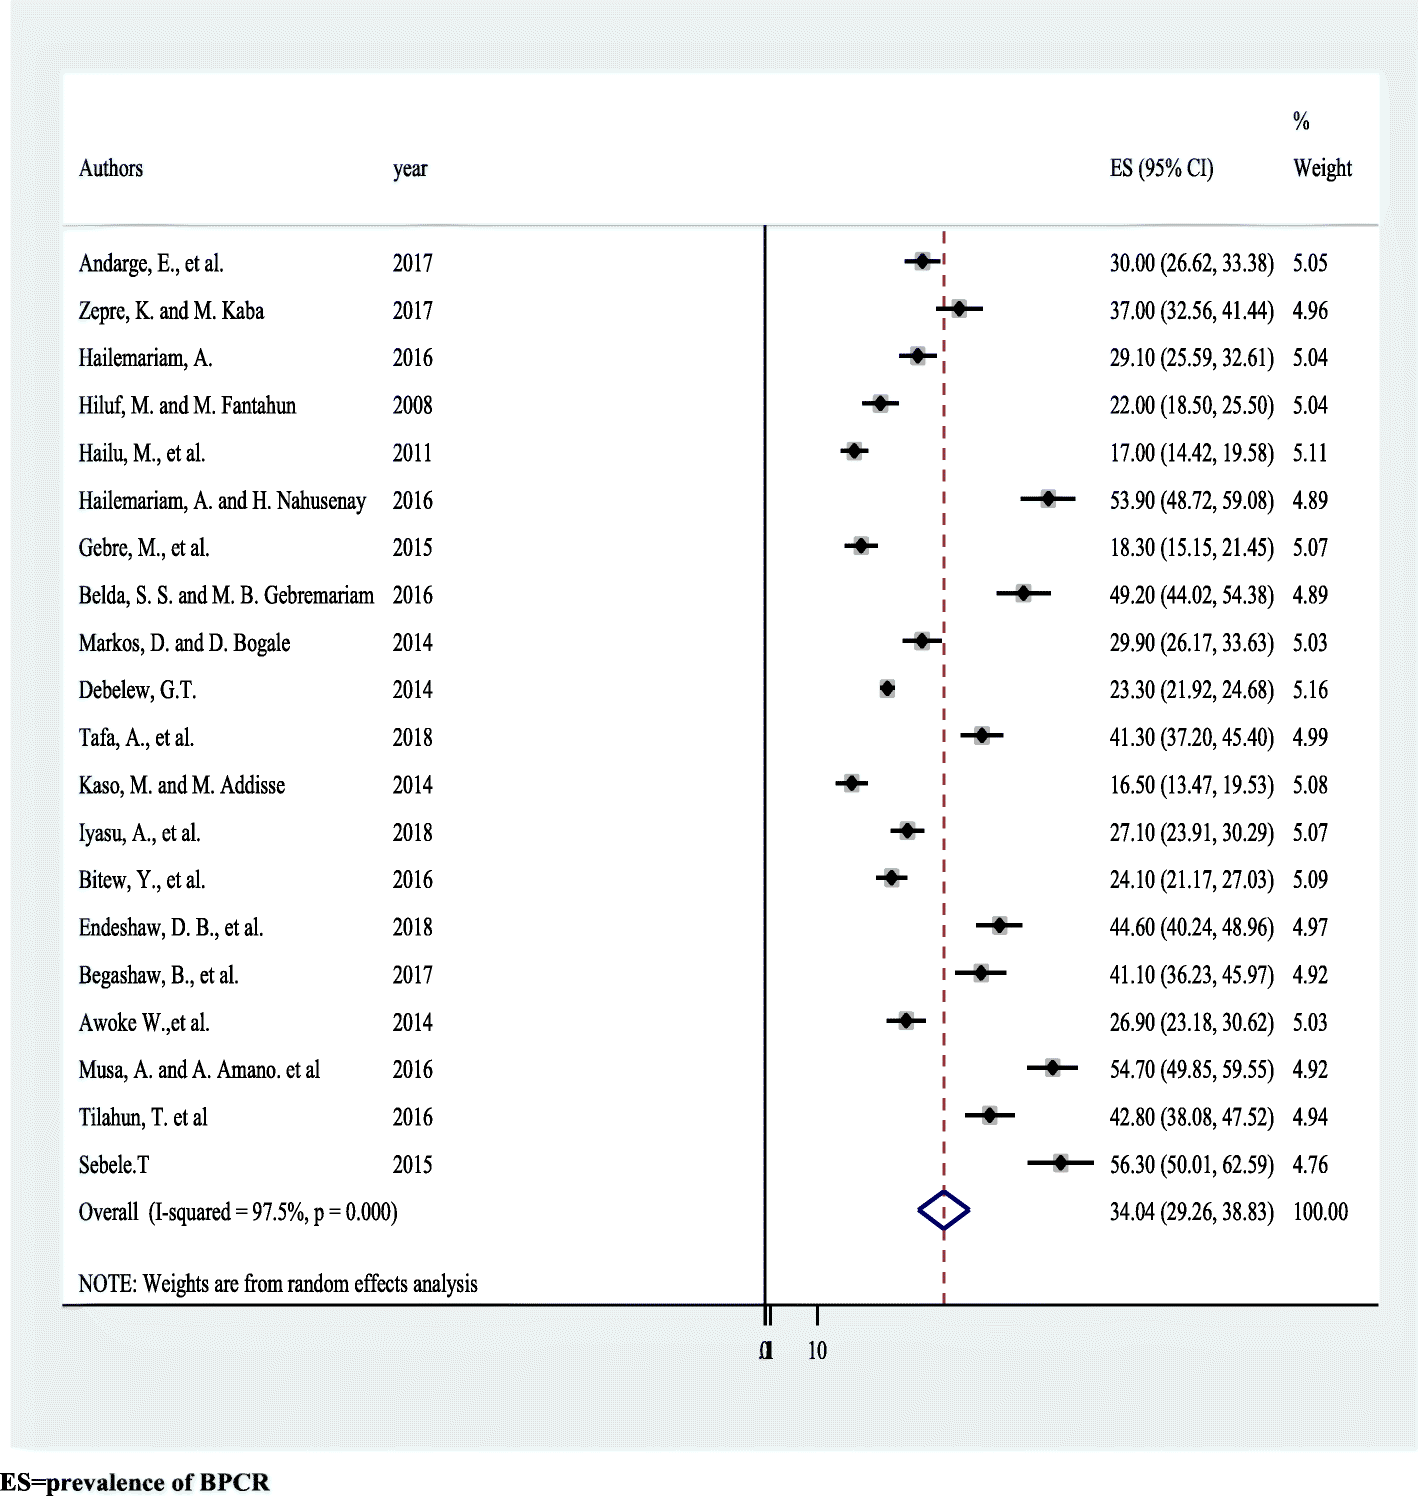The image size is (1418, 1496).
Task: Click the "year" column header
Action: [x=410, y=169]
